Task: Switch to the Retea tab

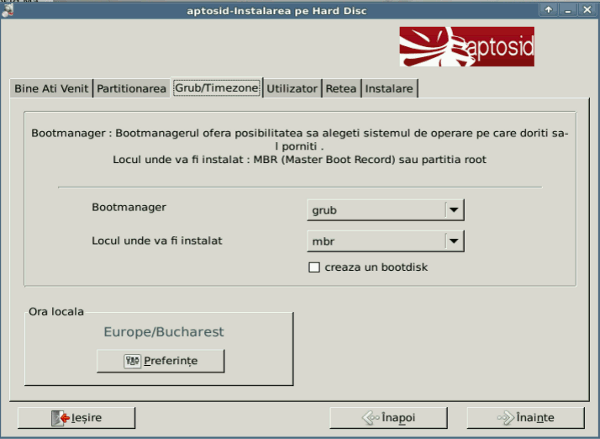Action: pos(341,88)
